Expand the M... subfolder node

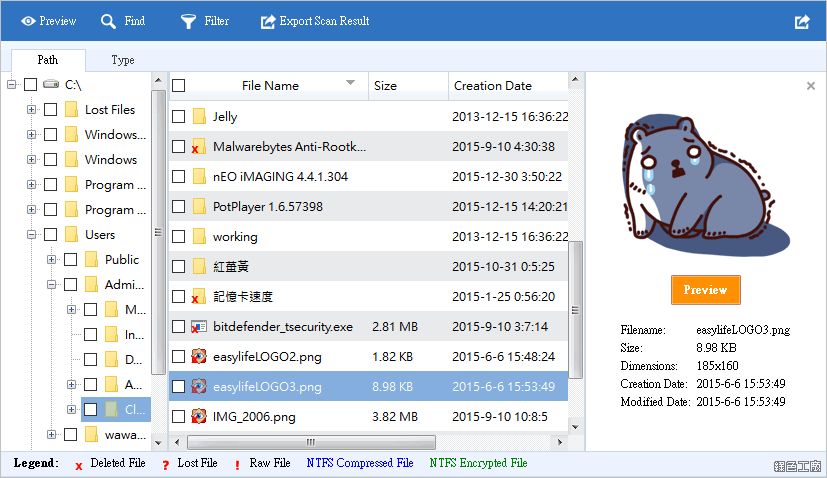click(x=72, y=310)
